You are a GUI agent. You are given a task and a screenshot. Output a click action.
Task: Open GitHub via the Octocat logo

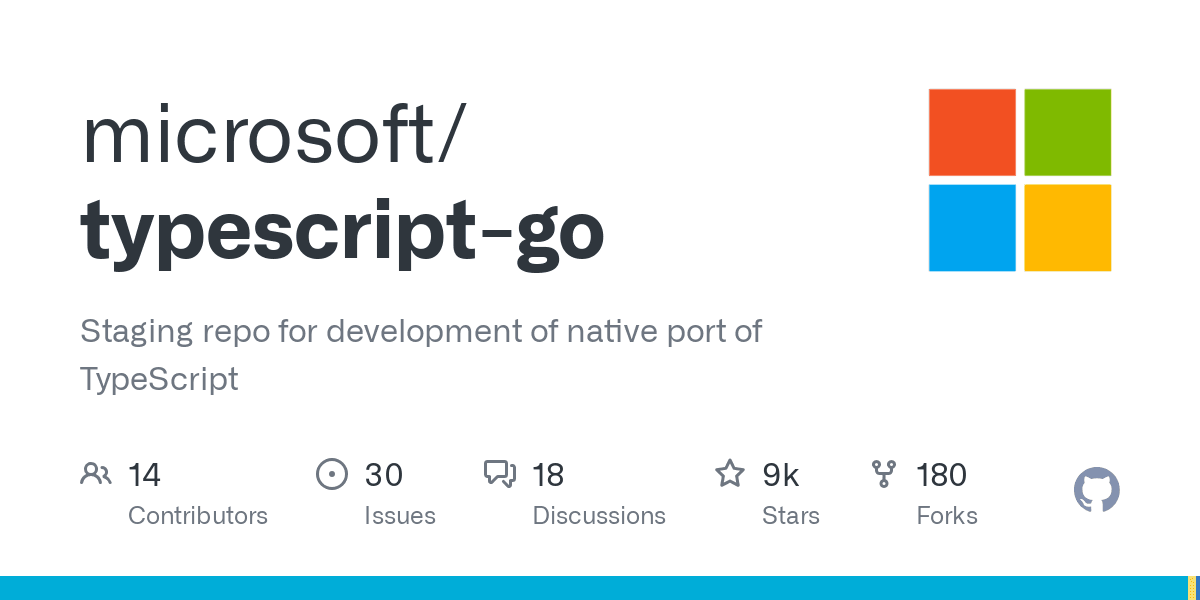[x=1096, y=490]
